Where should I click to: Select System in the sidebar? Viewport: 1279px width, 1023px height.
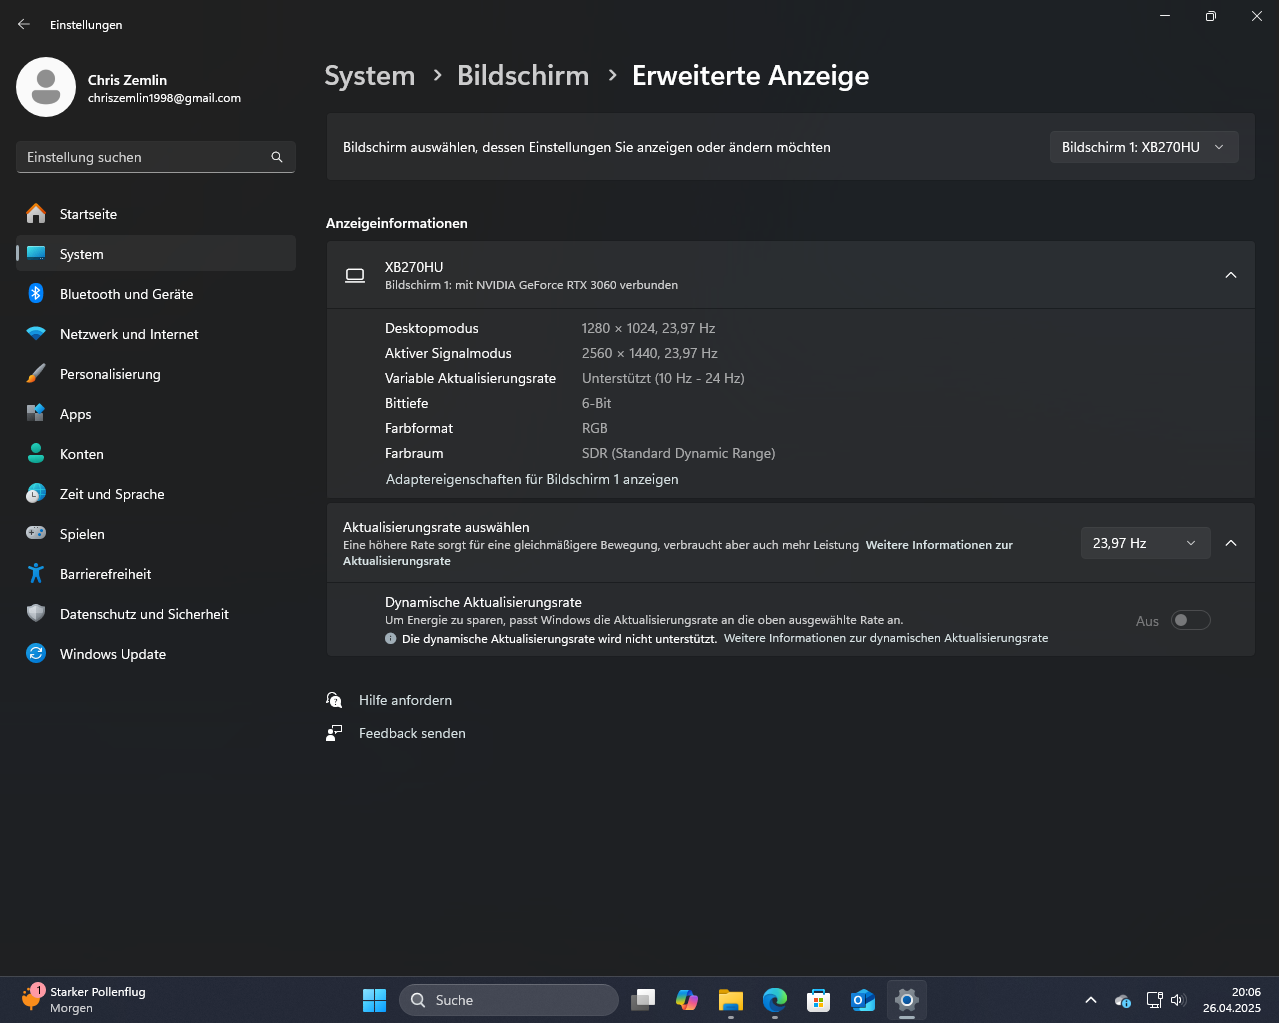[156, 254]
